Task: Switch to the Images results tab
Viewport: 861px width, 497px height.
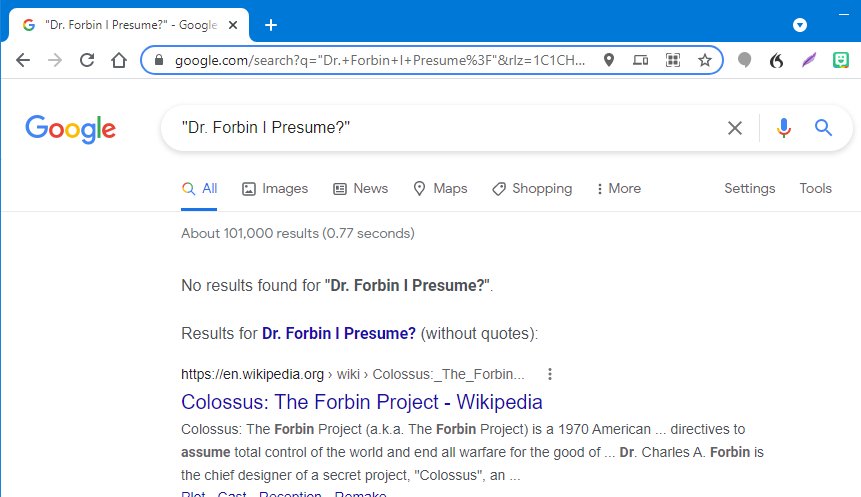Action: (x=275, y=188)
